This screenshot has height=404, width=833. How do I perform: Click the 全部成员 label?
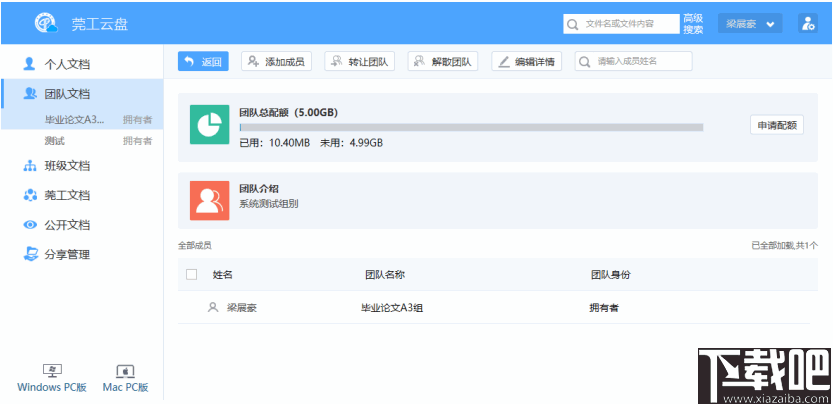194,246
